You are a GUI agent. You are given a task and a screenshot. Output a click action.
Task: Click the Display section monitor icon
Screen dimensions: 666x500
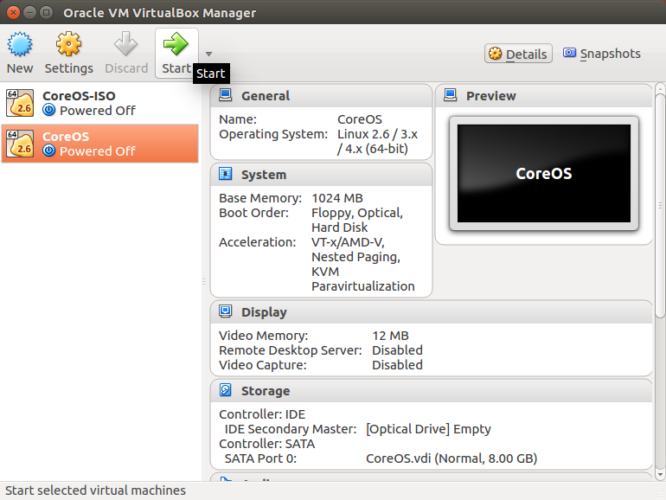click(x=226, y=312)
